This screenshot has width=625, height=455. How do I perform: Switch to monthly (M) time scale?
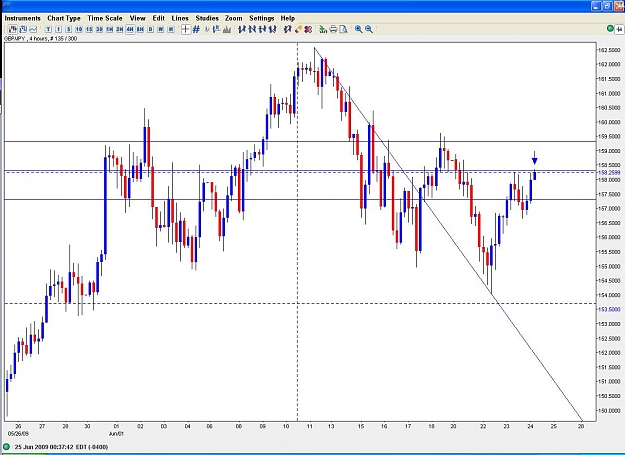pos(171,29)
